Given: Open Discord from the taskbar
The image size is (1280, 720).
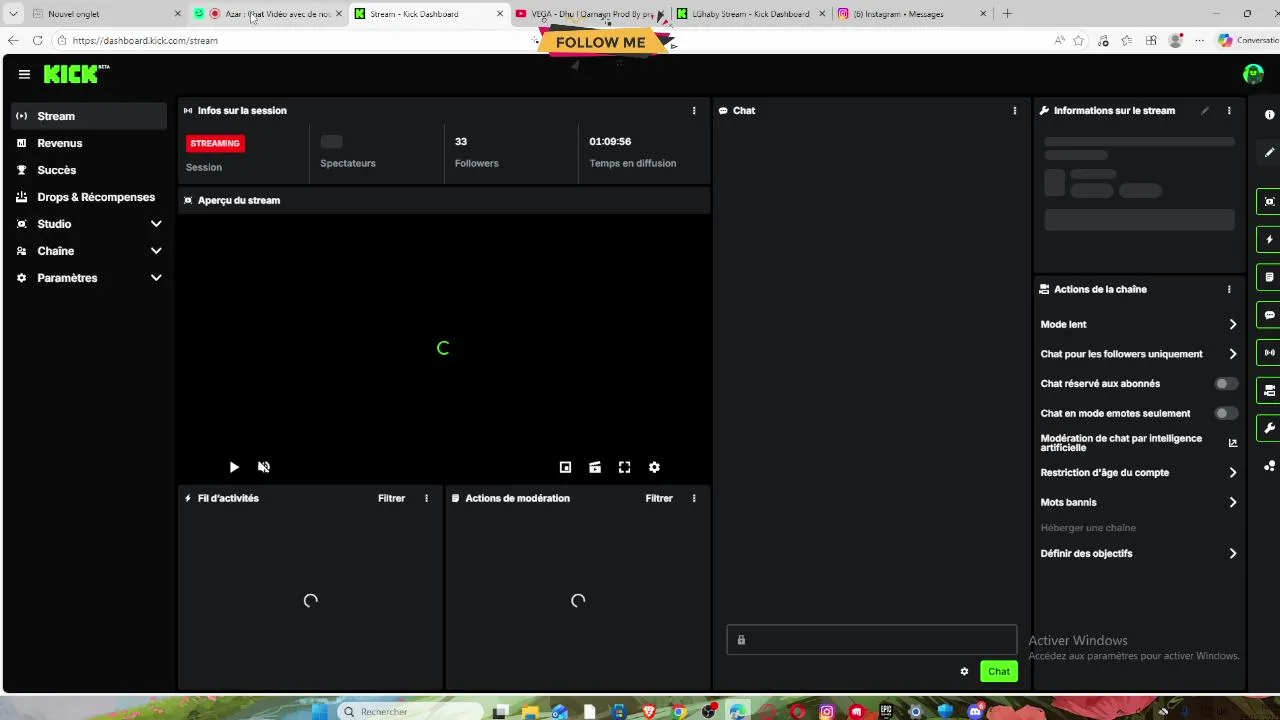Looking at the screenshot, I should coord(975,712).
